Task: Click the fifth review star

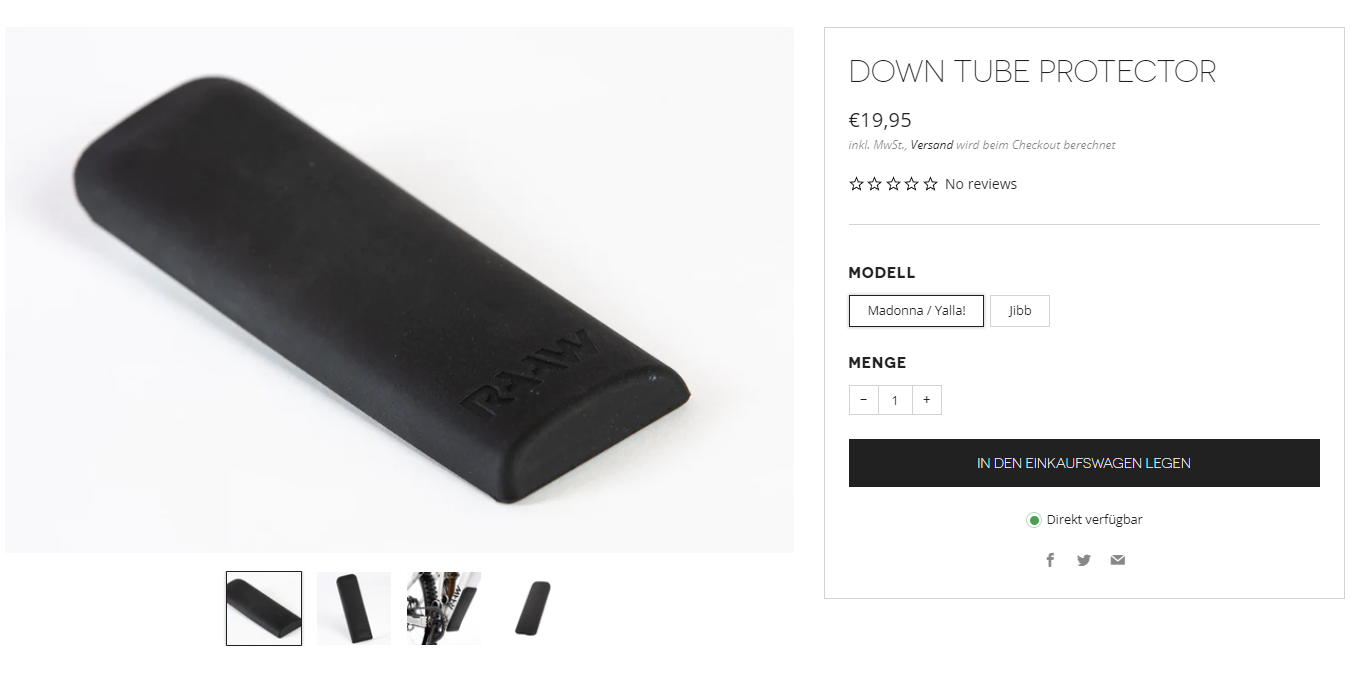Action: pos(931,184)
